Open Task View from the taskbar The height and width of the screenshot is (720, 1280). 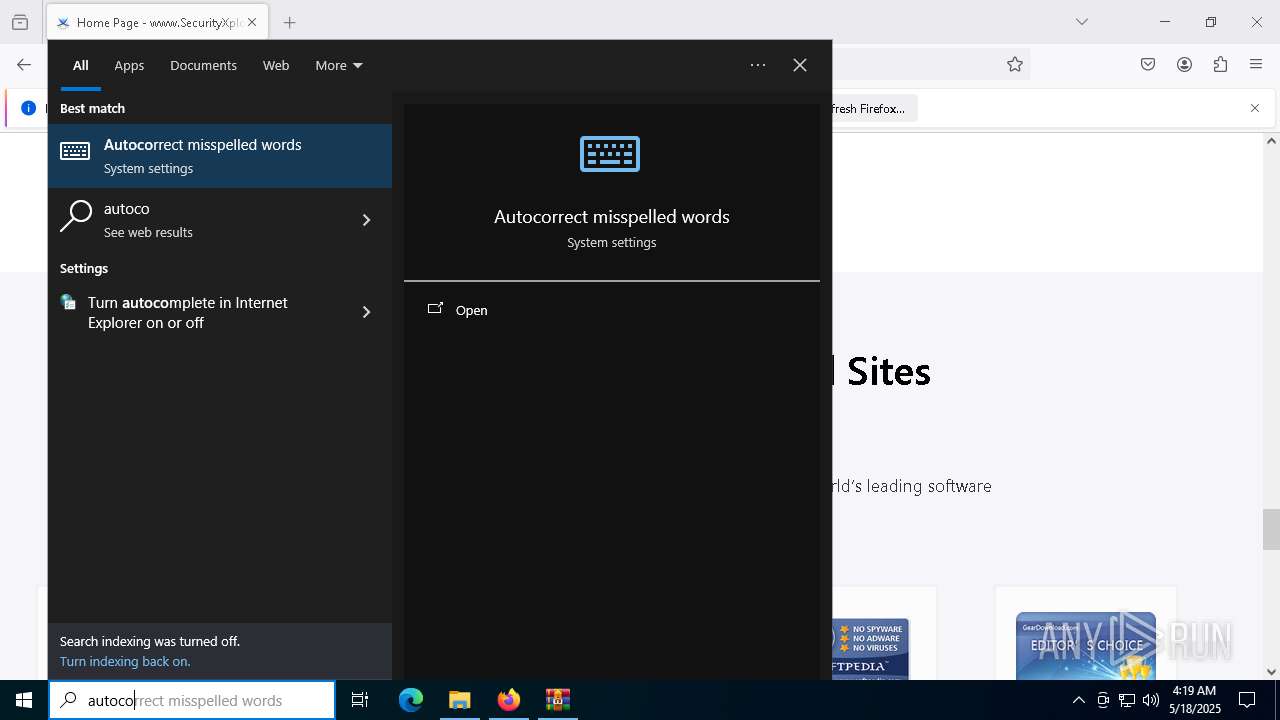coord(360,700)
